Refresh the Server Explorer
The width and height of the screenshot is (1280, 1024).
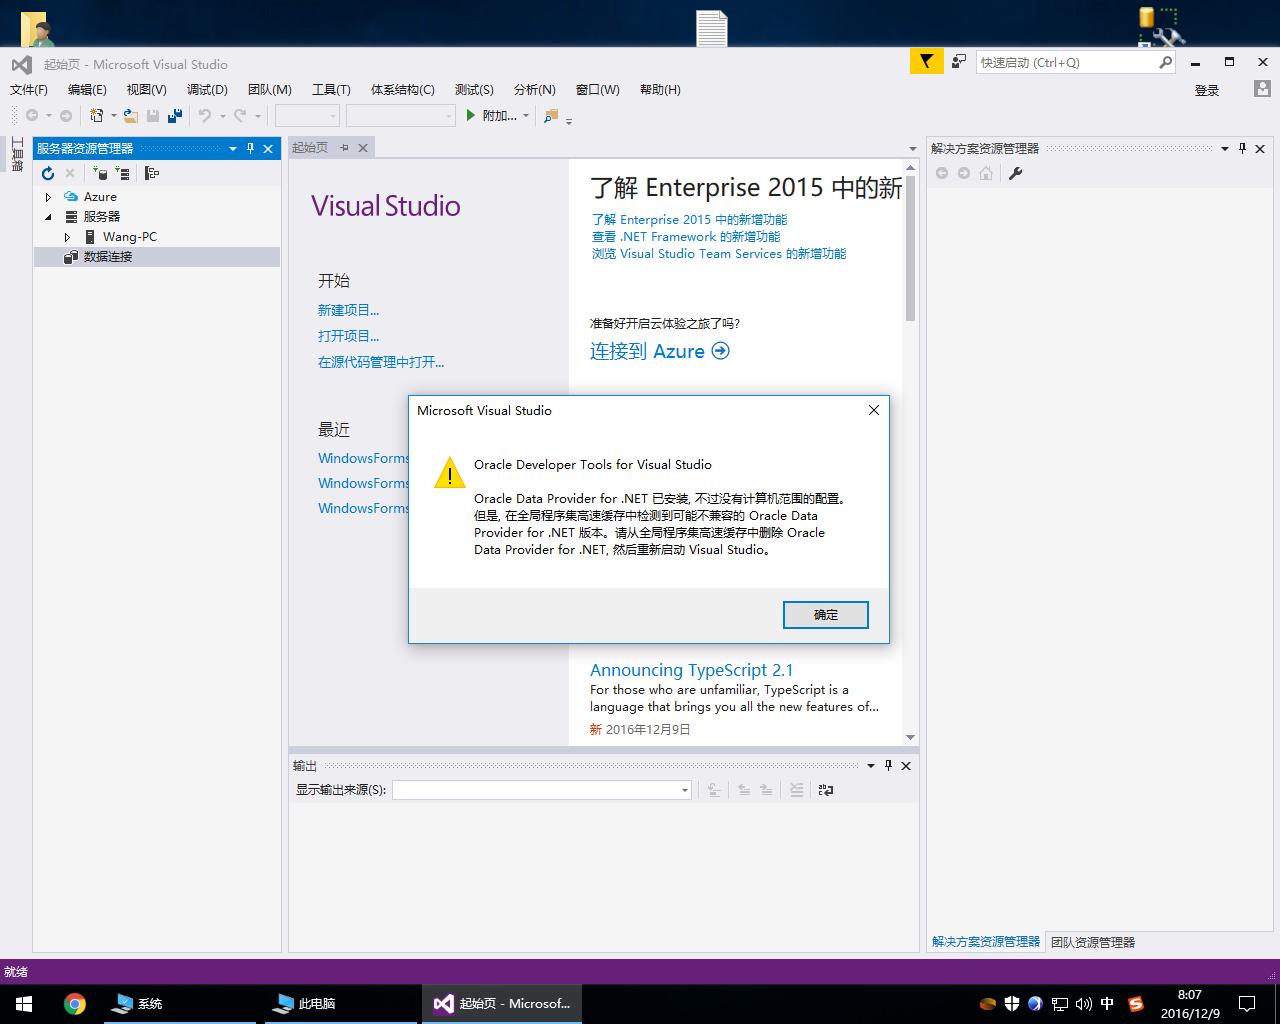click(x=48, y=173)
